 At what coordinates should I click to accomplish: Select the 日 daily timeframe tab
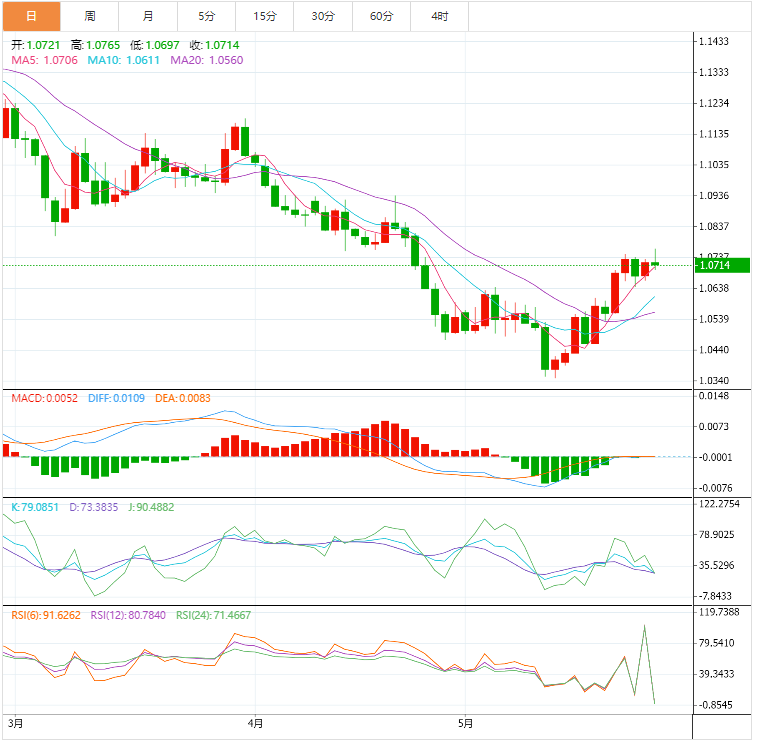31,16
